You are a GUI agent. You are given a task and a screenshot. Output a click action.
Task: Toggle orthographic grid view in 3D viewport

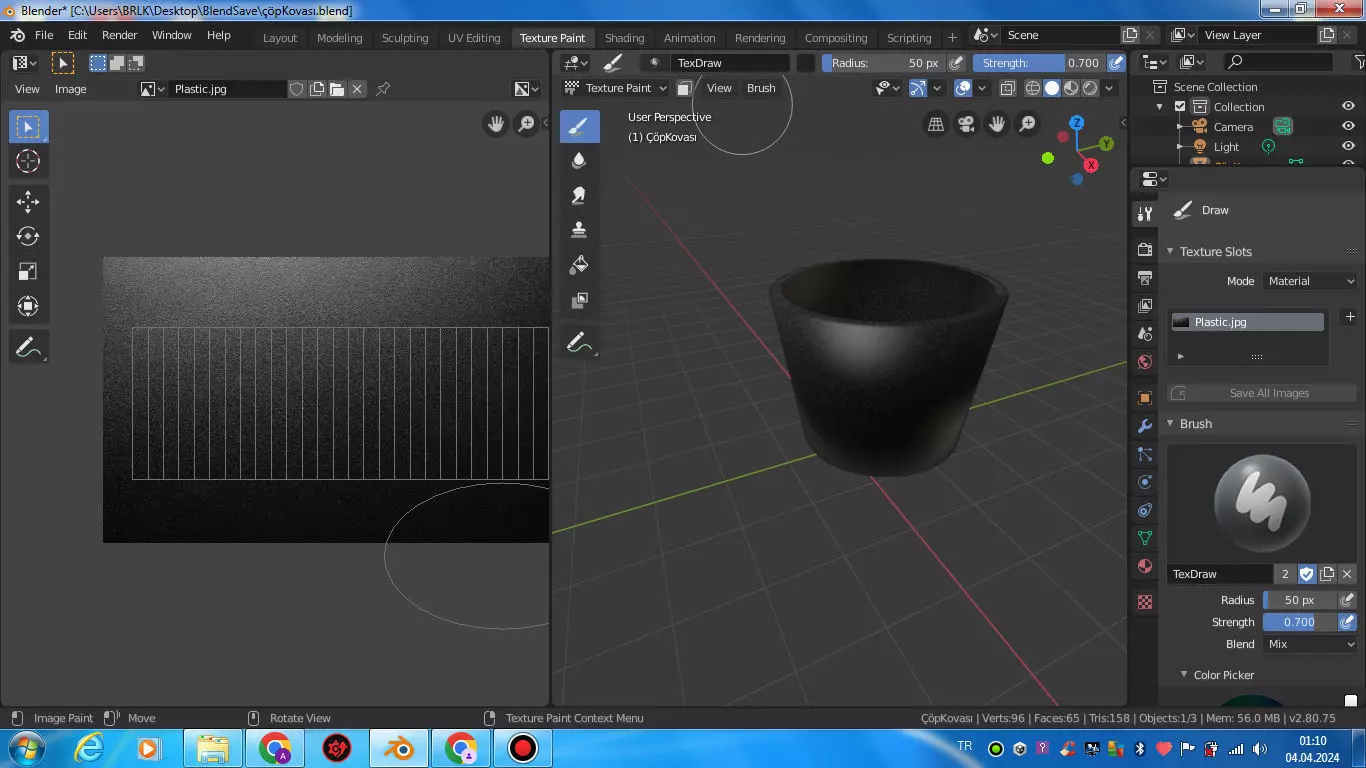tap(936, 124)
